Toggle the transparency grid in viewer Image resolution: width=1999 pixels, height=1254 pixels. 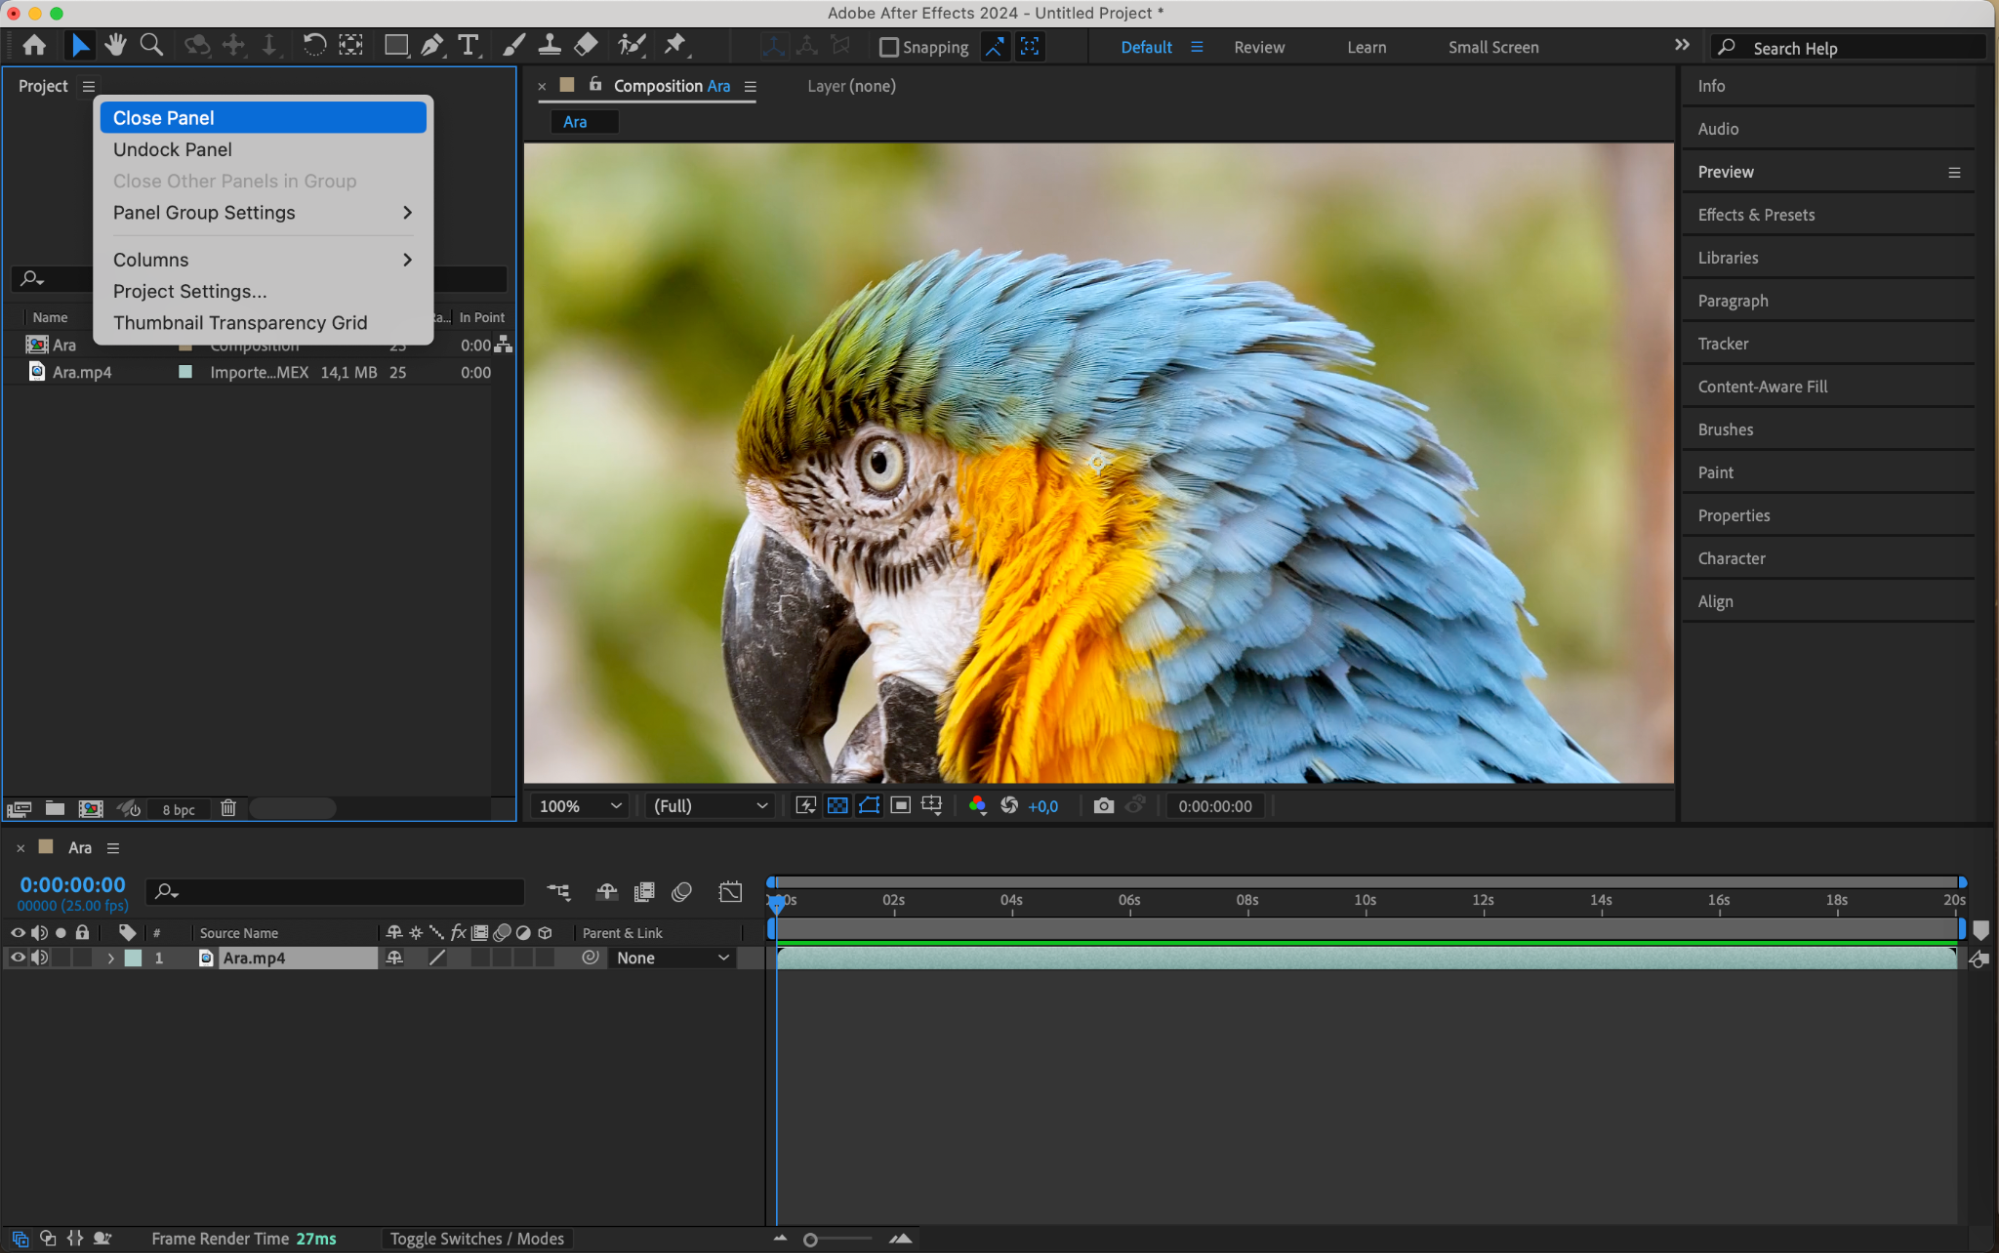(837, 806)
